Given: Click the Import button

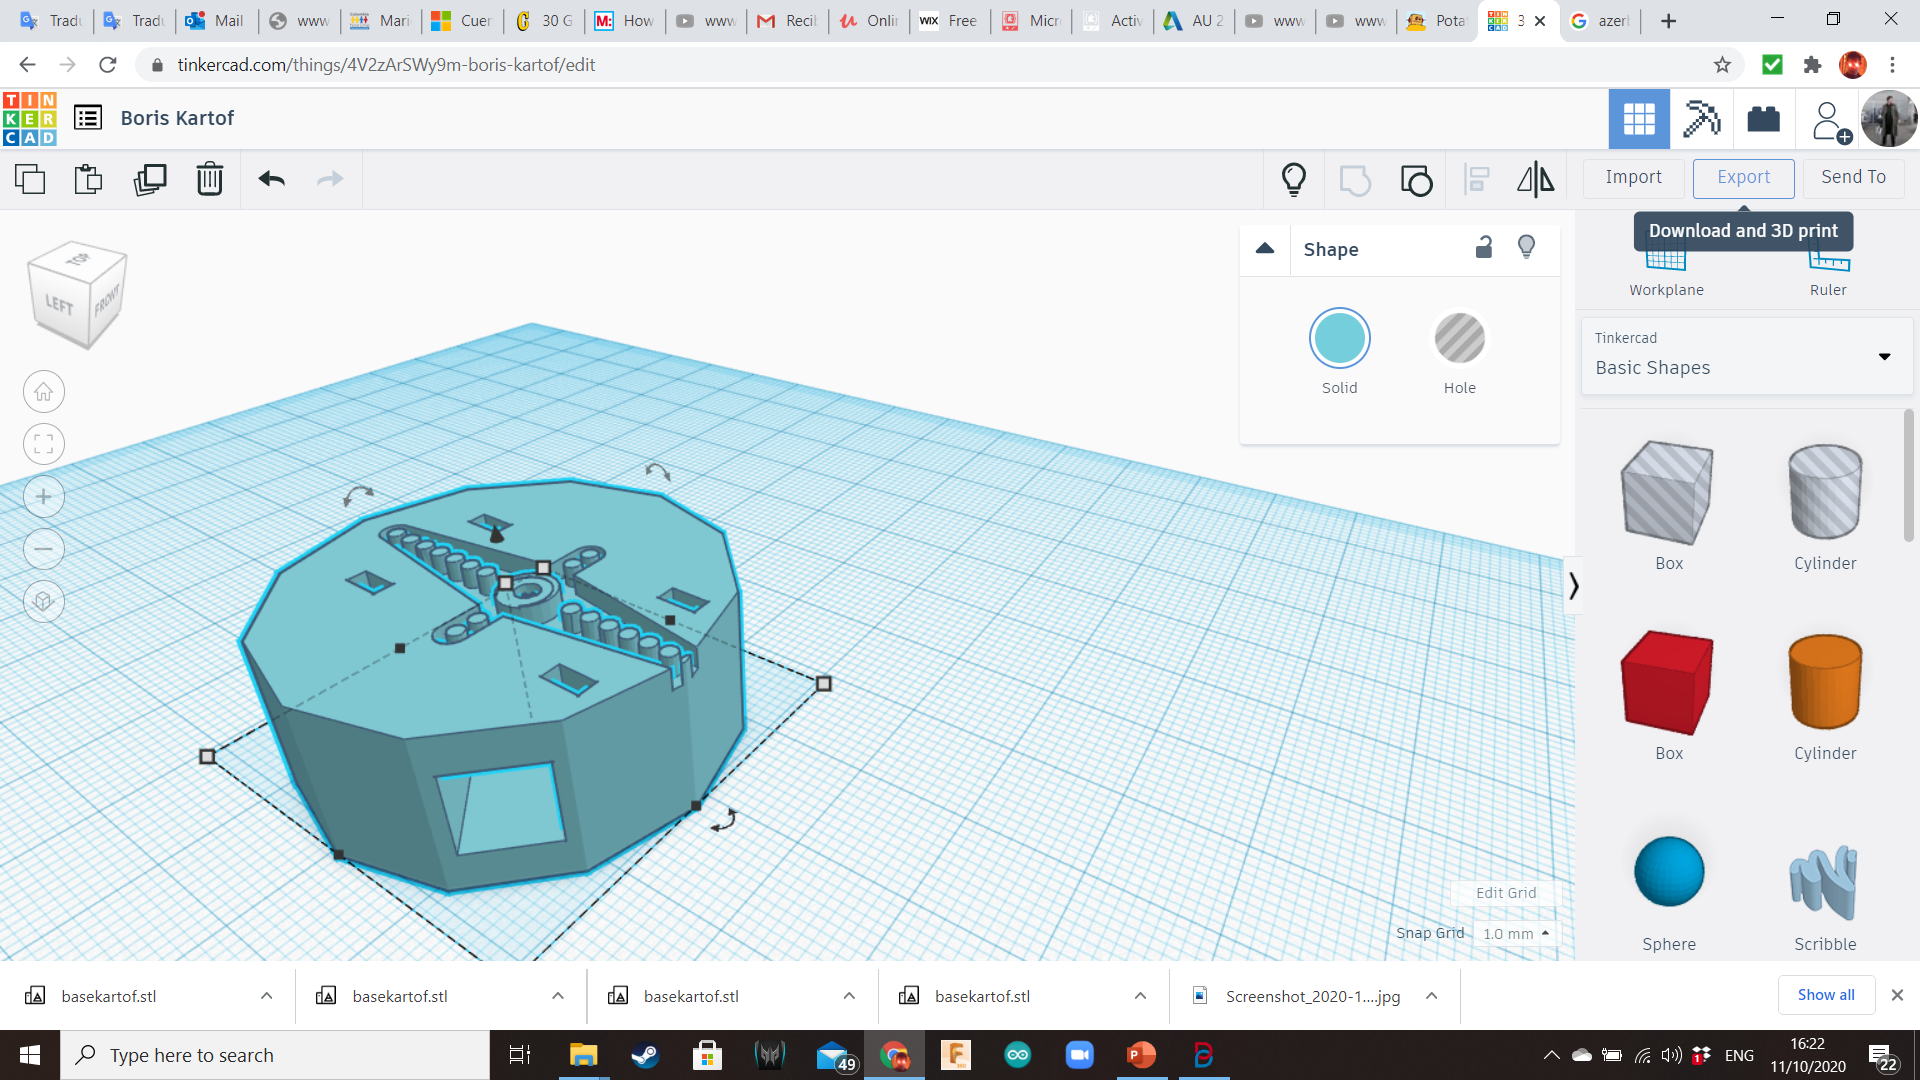Looking at the screenshot, I should click(x=1633, y=177).
